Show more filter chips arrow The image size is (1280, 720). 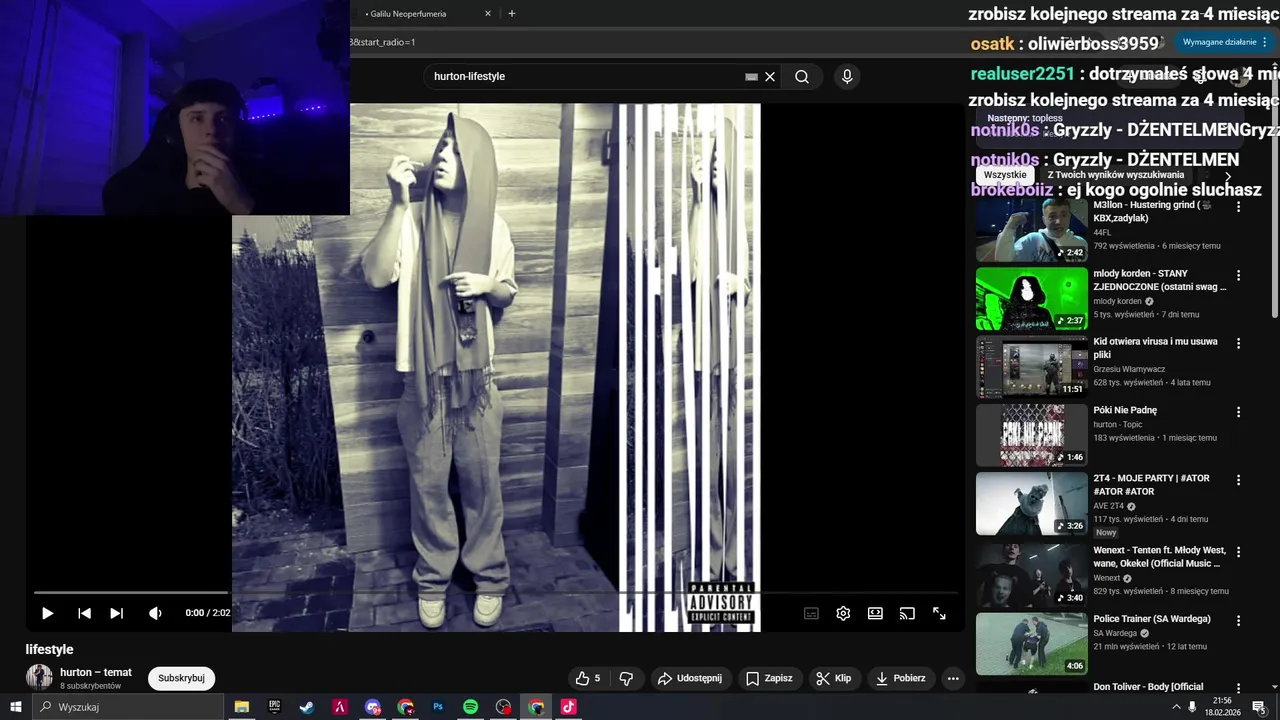(x=1228, y=176)
